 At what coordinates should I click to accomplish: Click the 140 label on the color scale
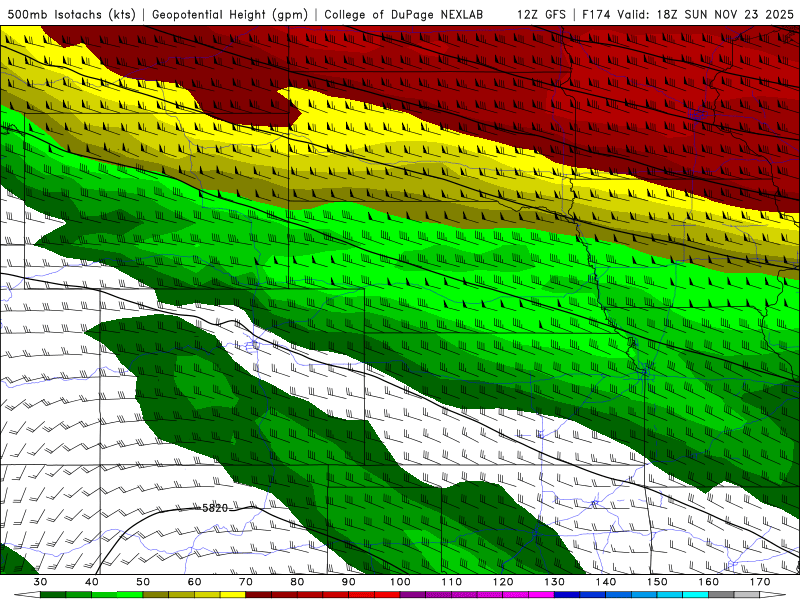click(606, 582)
